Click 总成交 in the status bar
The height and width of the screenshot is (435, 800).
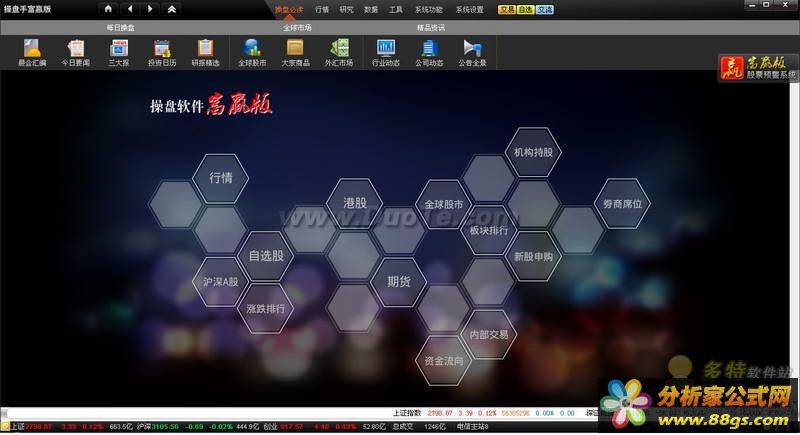(x=403, y=426)
